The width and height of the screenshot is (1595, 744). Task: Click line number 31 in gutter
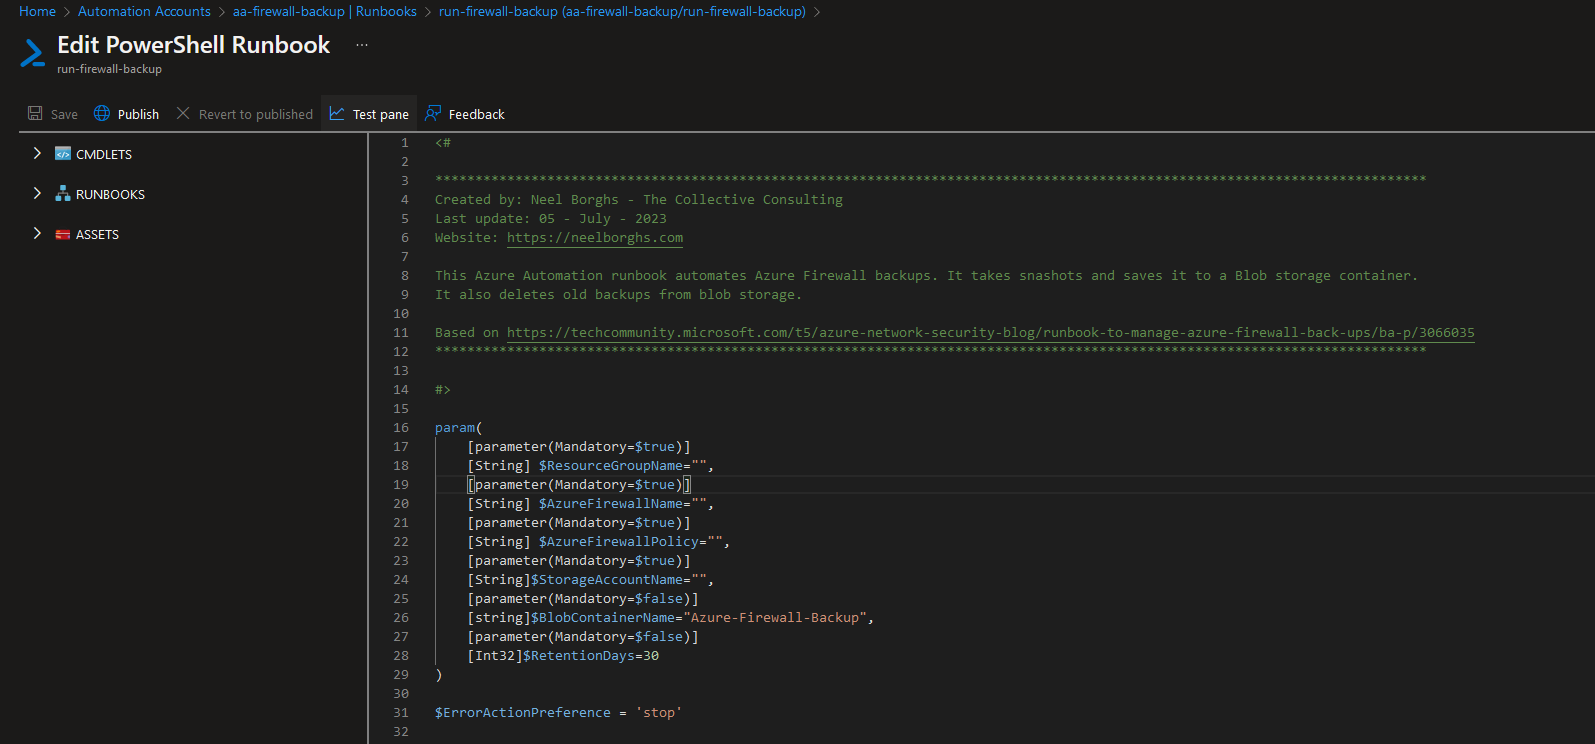pyautogui.click(x=401, y=712)
